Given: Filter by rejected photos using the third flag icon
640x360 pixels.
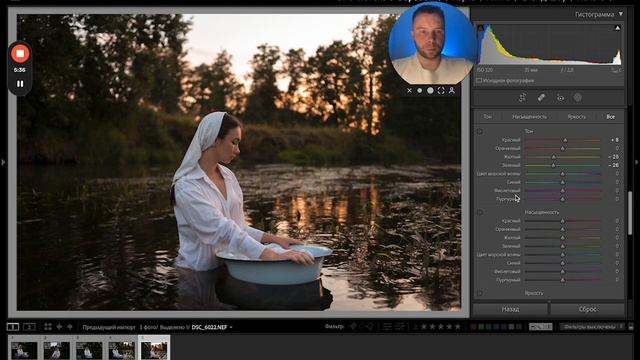Looking at the screenshot, I should coord(370,327).
